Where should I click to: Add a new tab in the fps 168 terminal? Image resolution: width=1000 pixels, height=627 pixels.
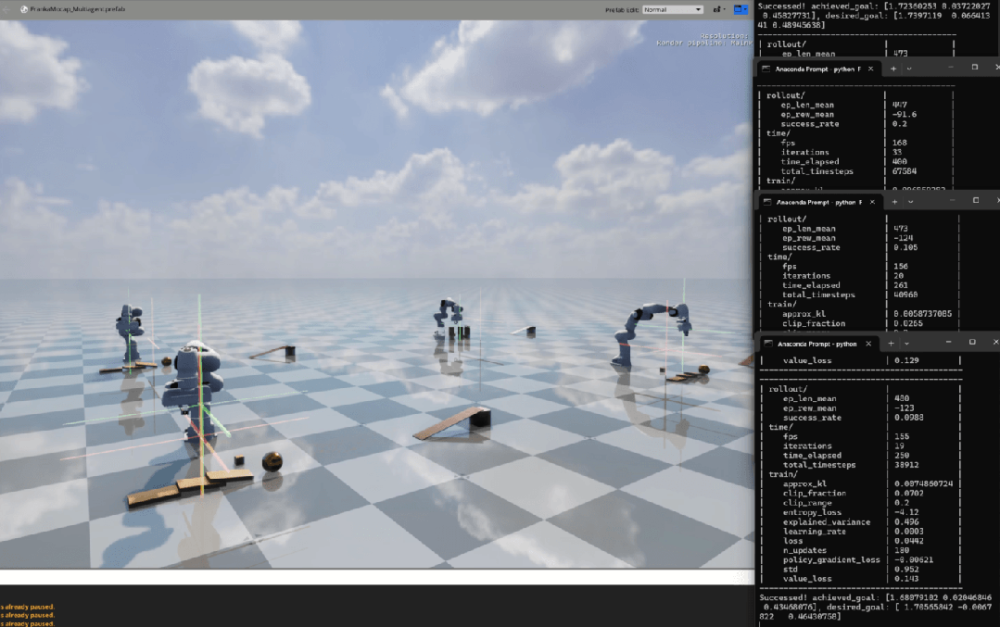[x=893, y=69]
